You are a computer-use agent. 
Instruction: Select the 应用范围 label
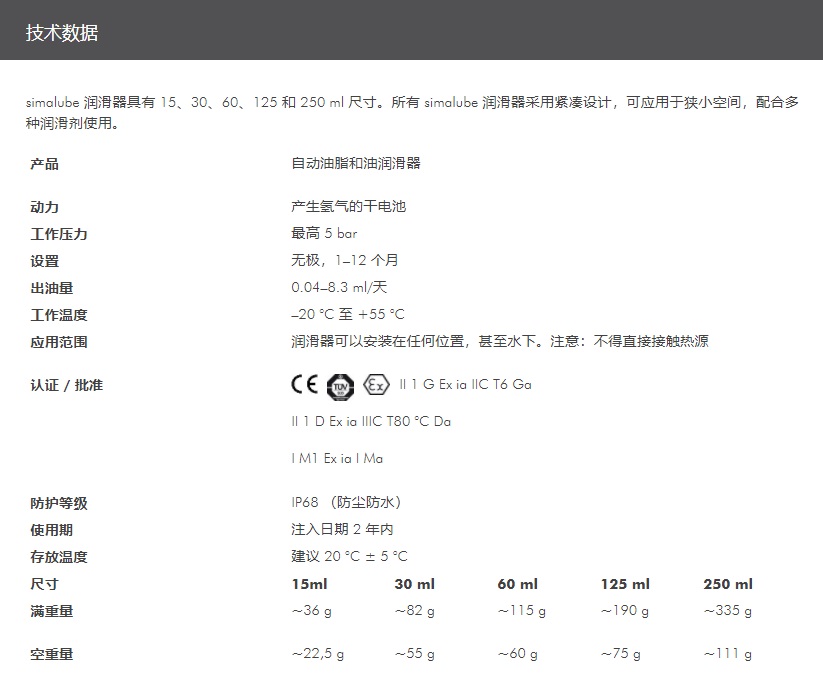click(59, 342)
